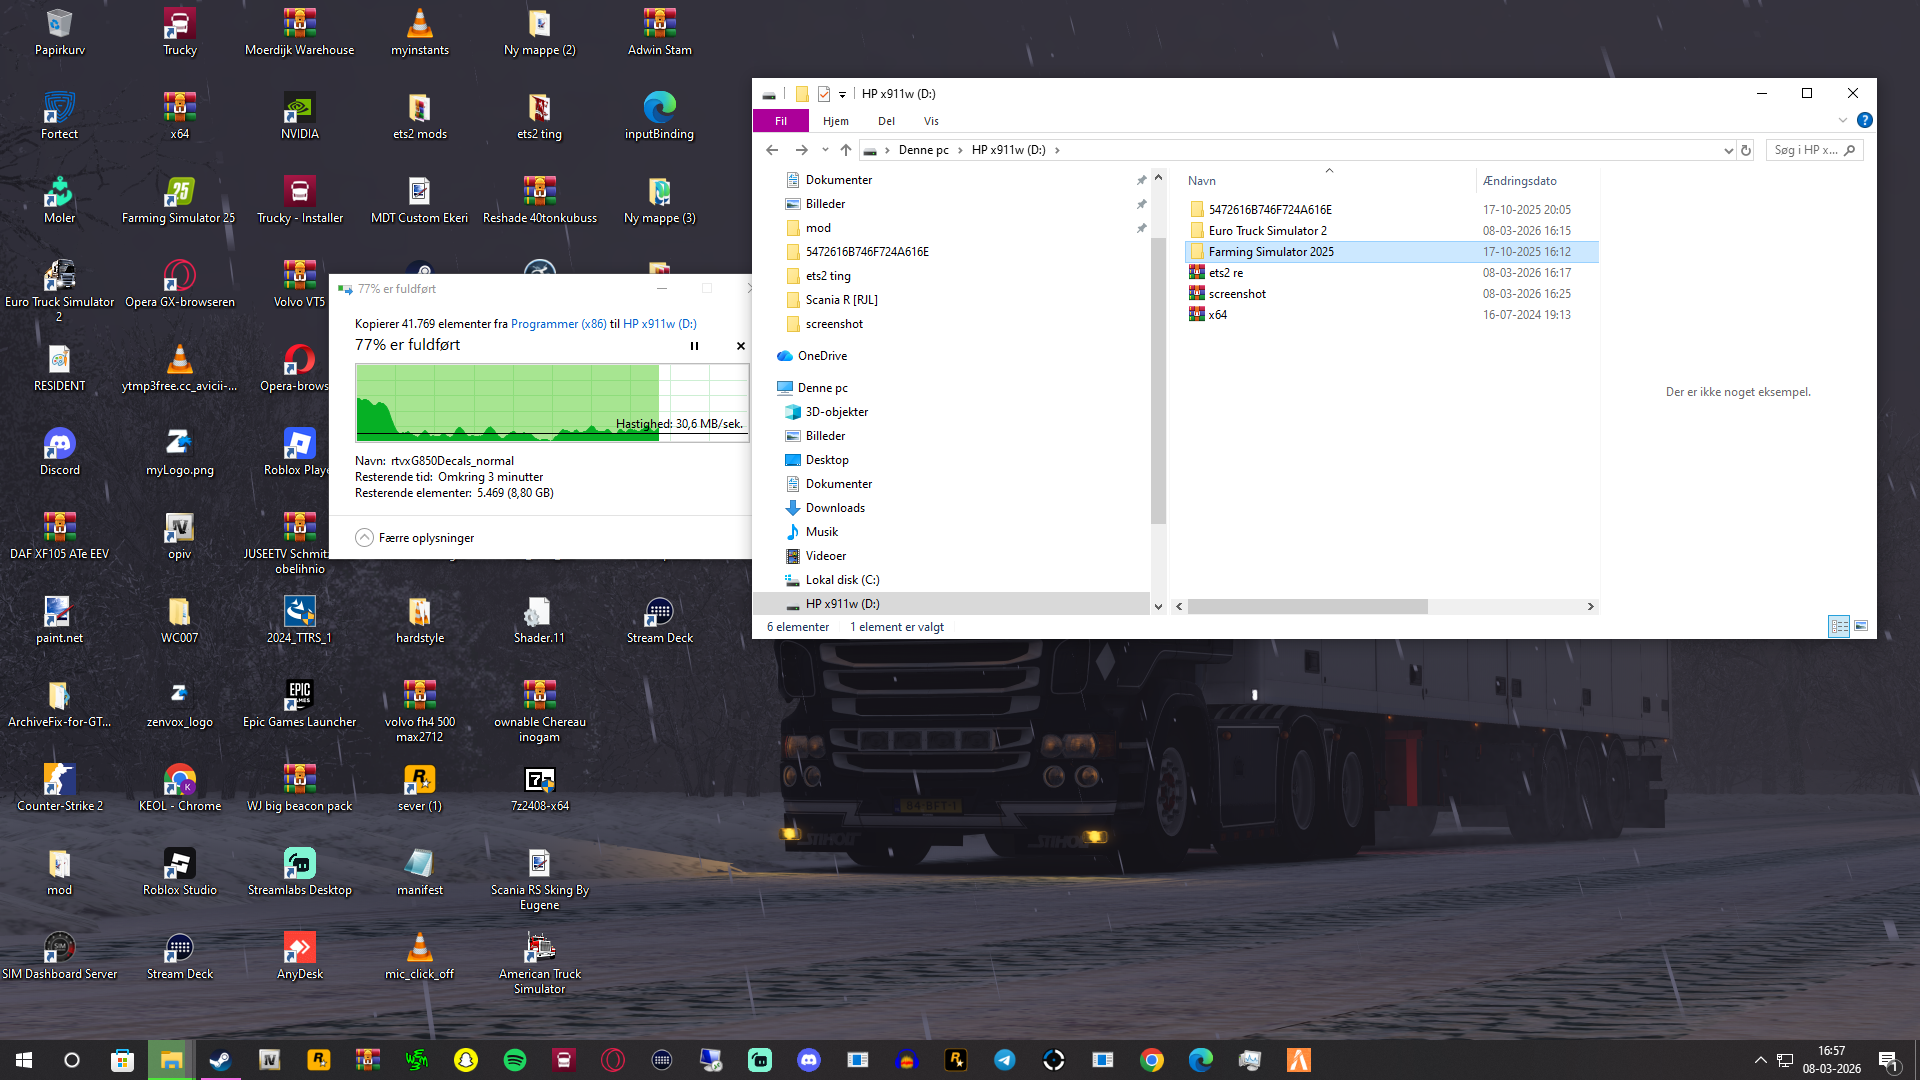Viewport: 1920px width, 1080px height.
Task: Click the search box in HP x911w
Action: tap(1805, 150)
